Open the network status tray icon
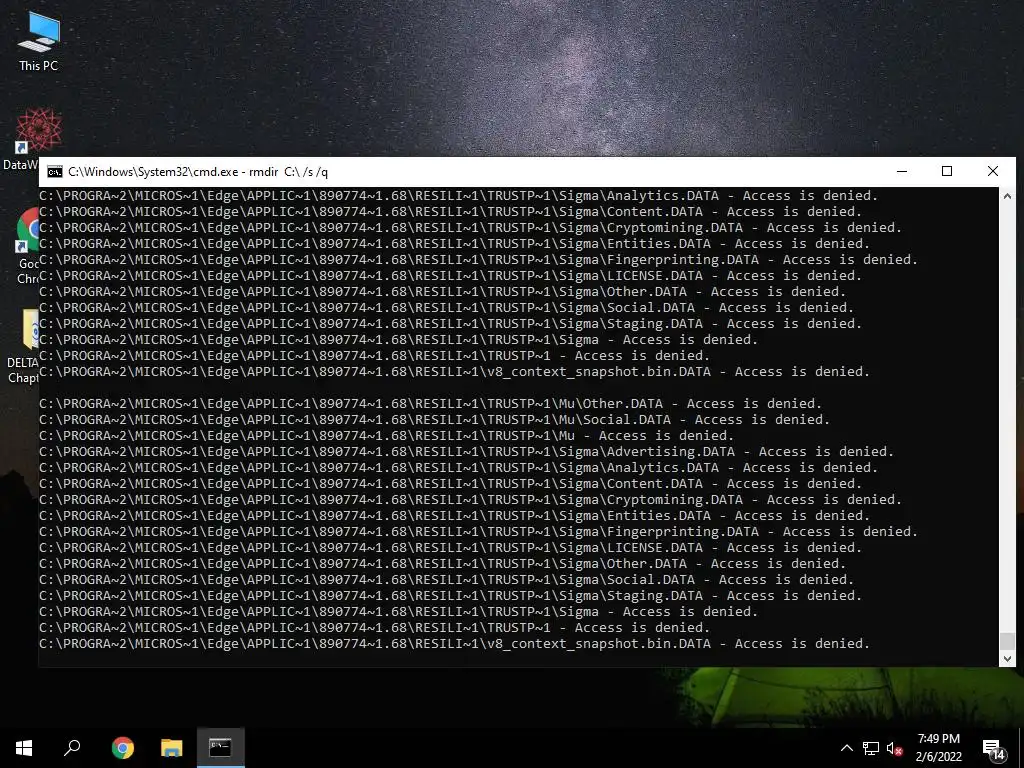1024x768 pixels. [871, 748]
